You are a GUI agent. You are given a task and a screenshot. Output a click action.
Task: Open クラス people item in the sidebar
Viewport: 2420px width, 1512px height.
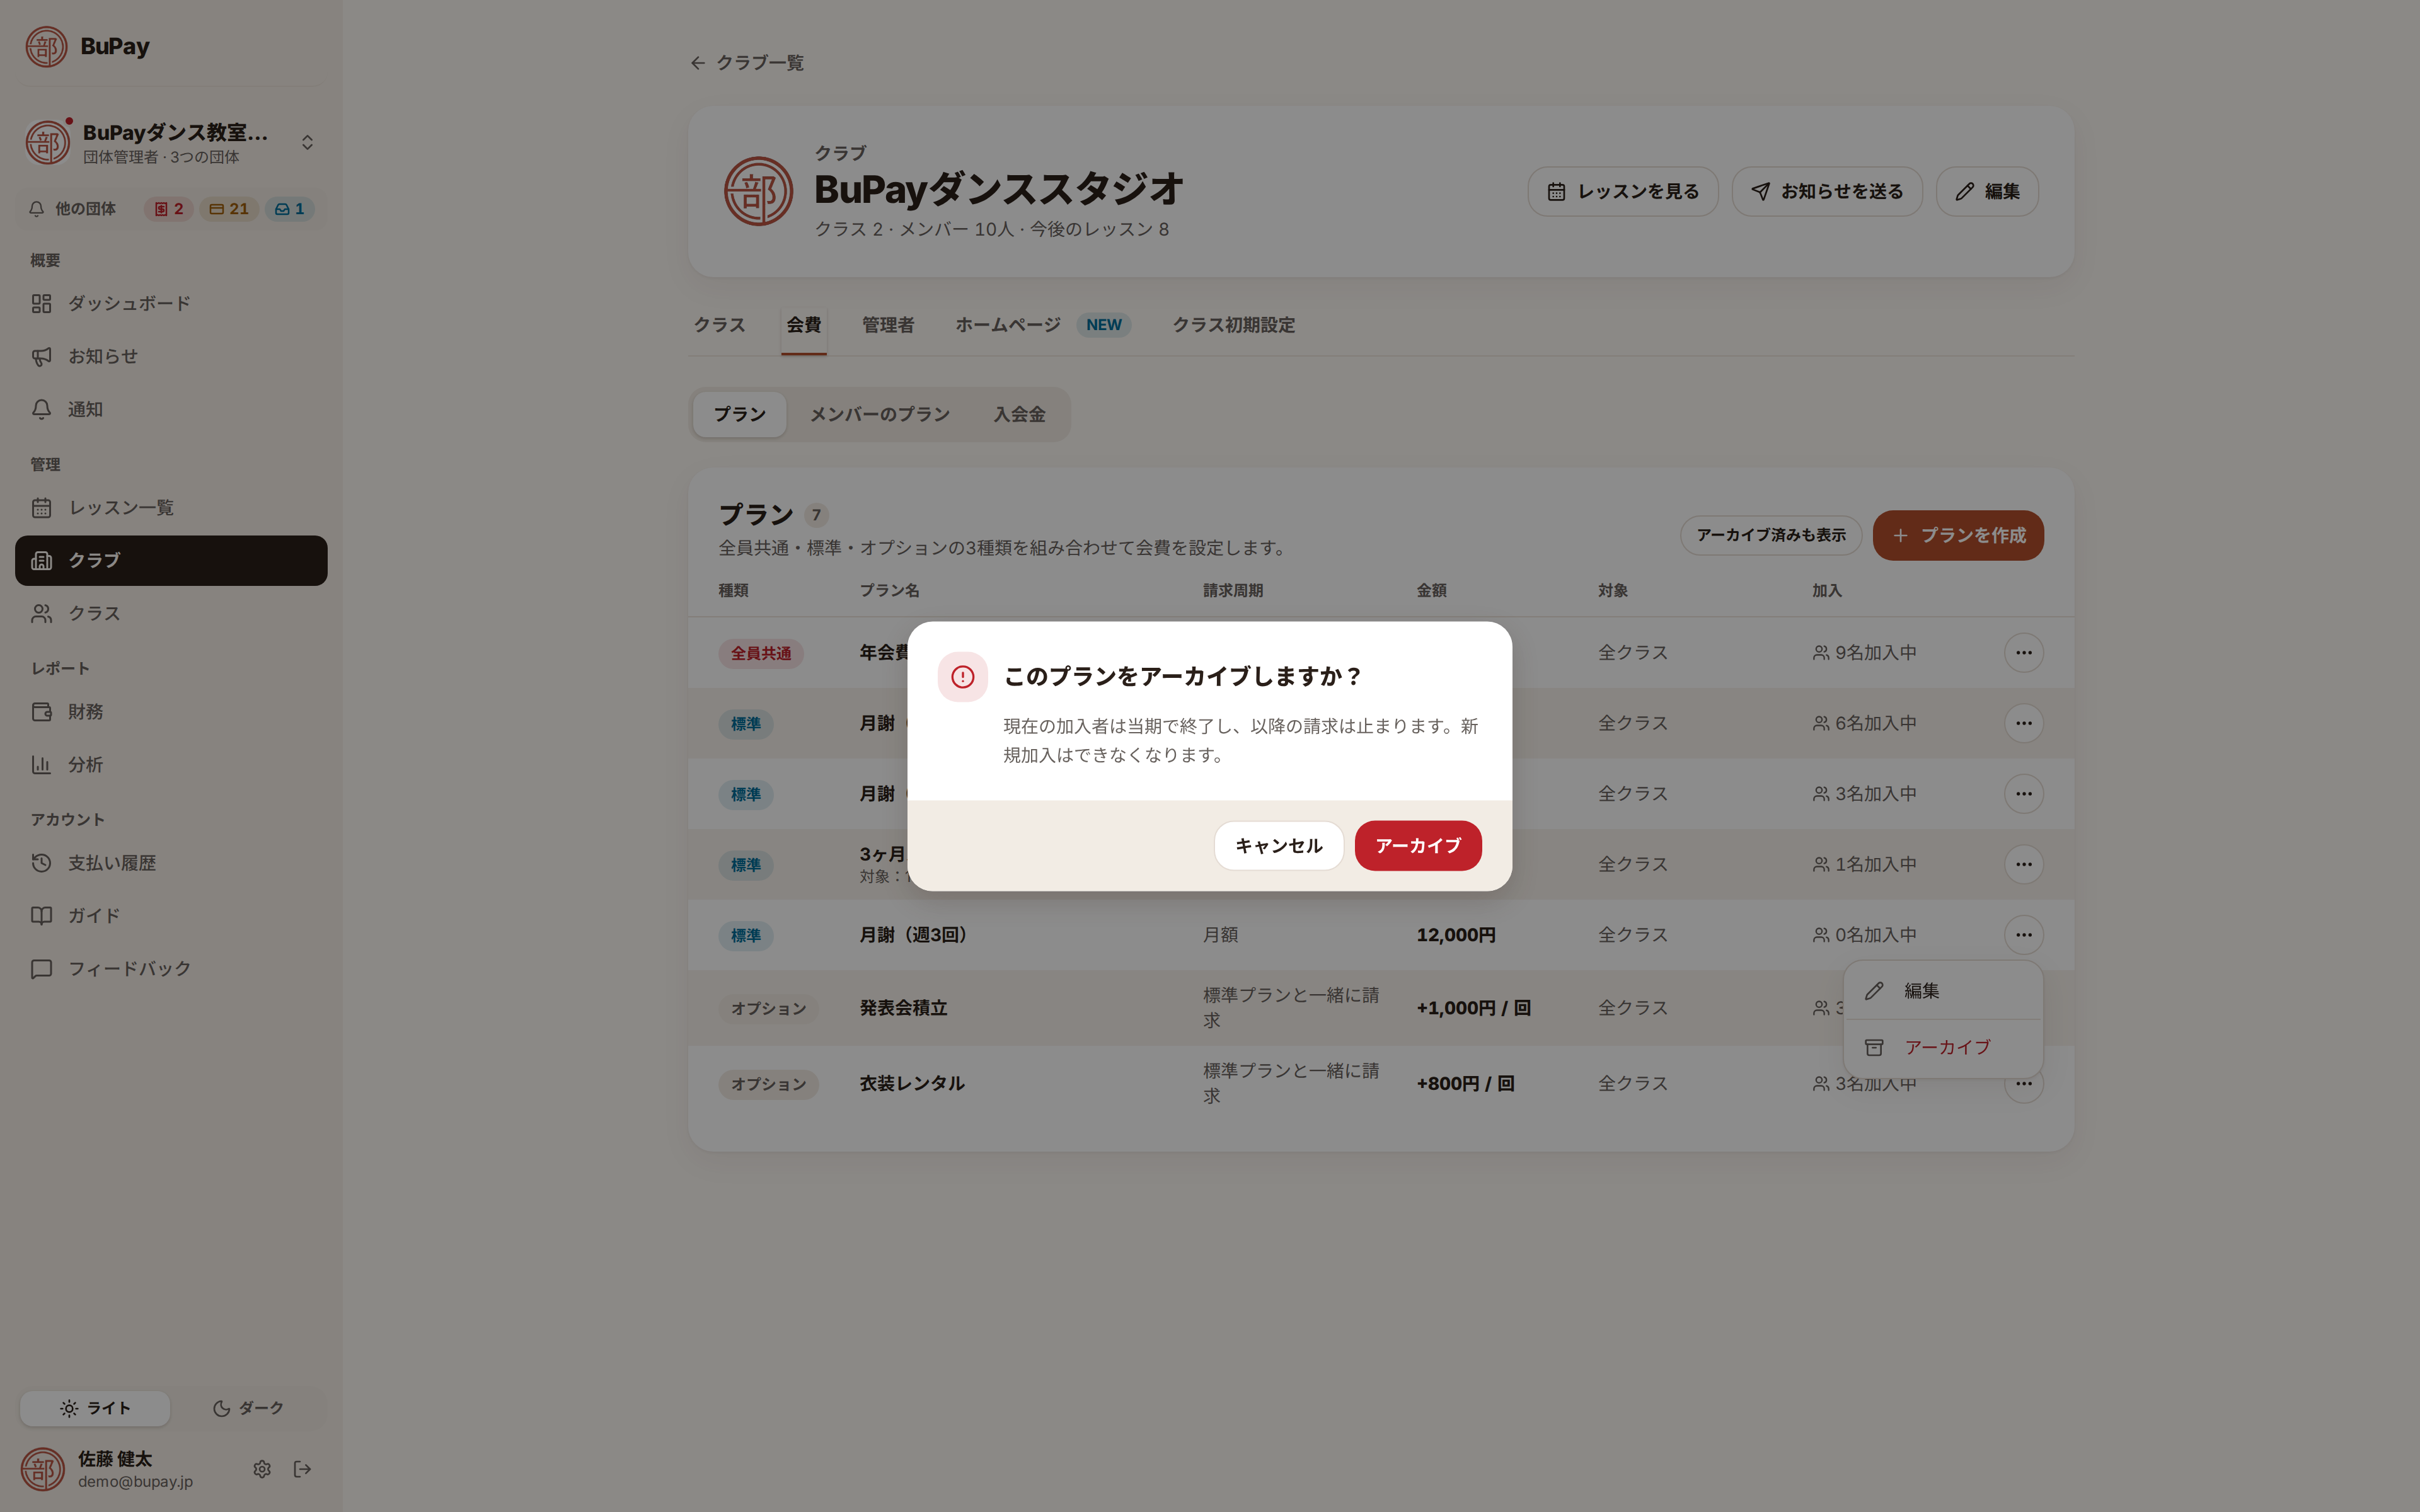pos(171,613)
